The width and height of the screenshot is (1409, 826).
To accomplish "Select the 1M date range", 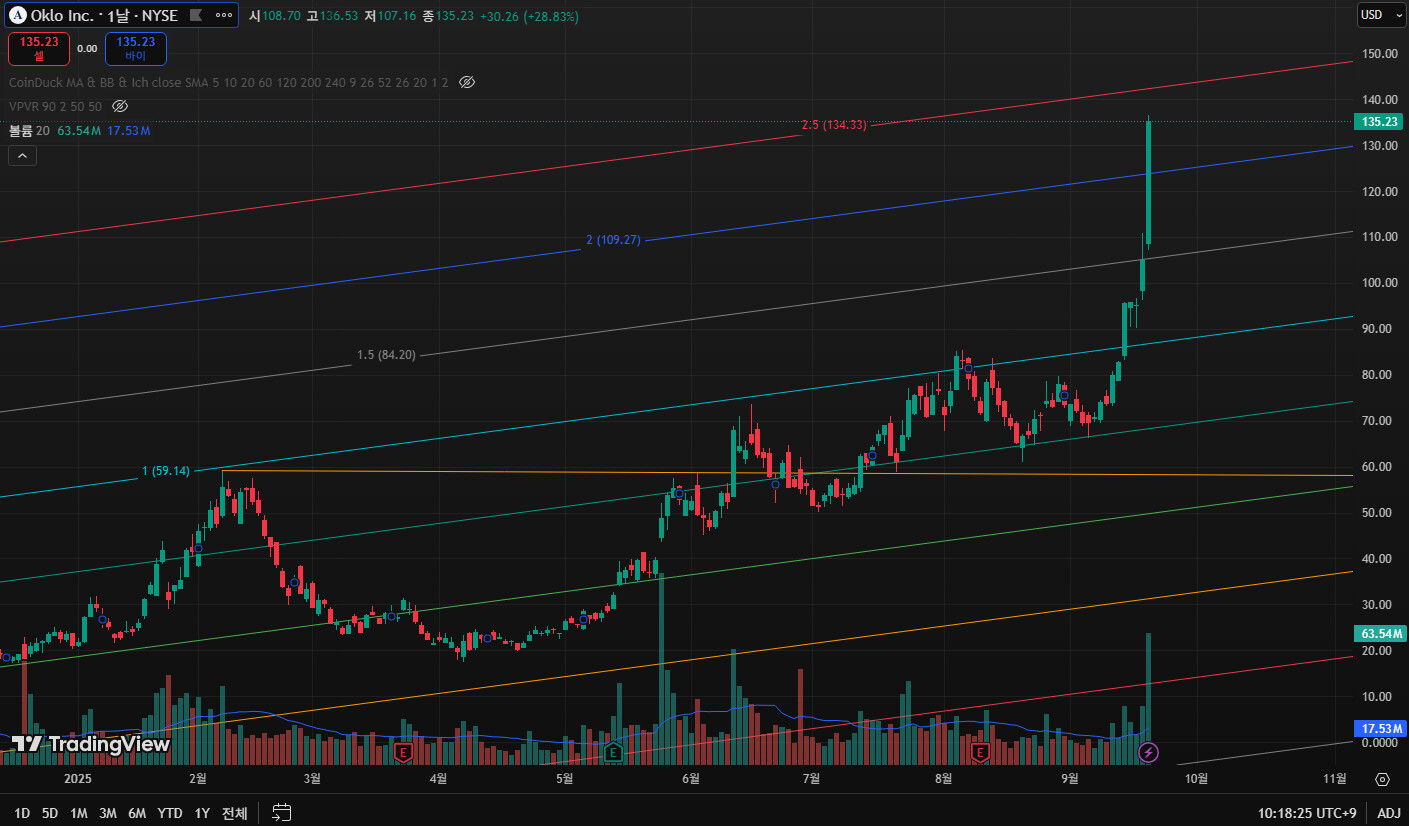I will pos(79,814).
